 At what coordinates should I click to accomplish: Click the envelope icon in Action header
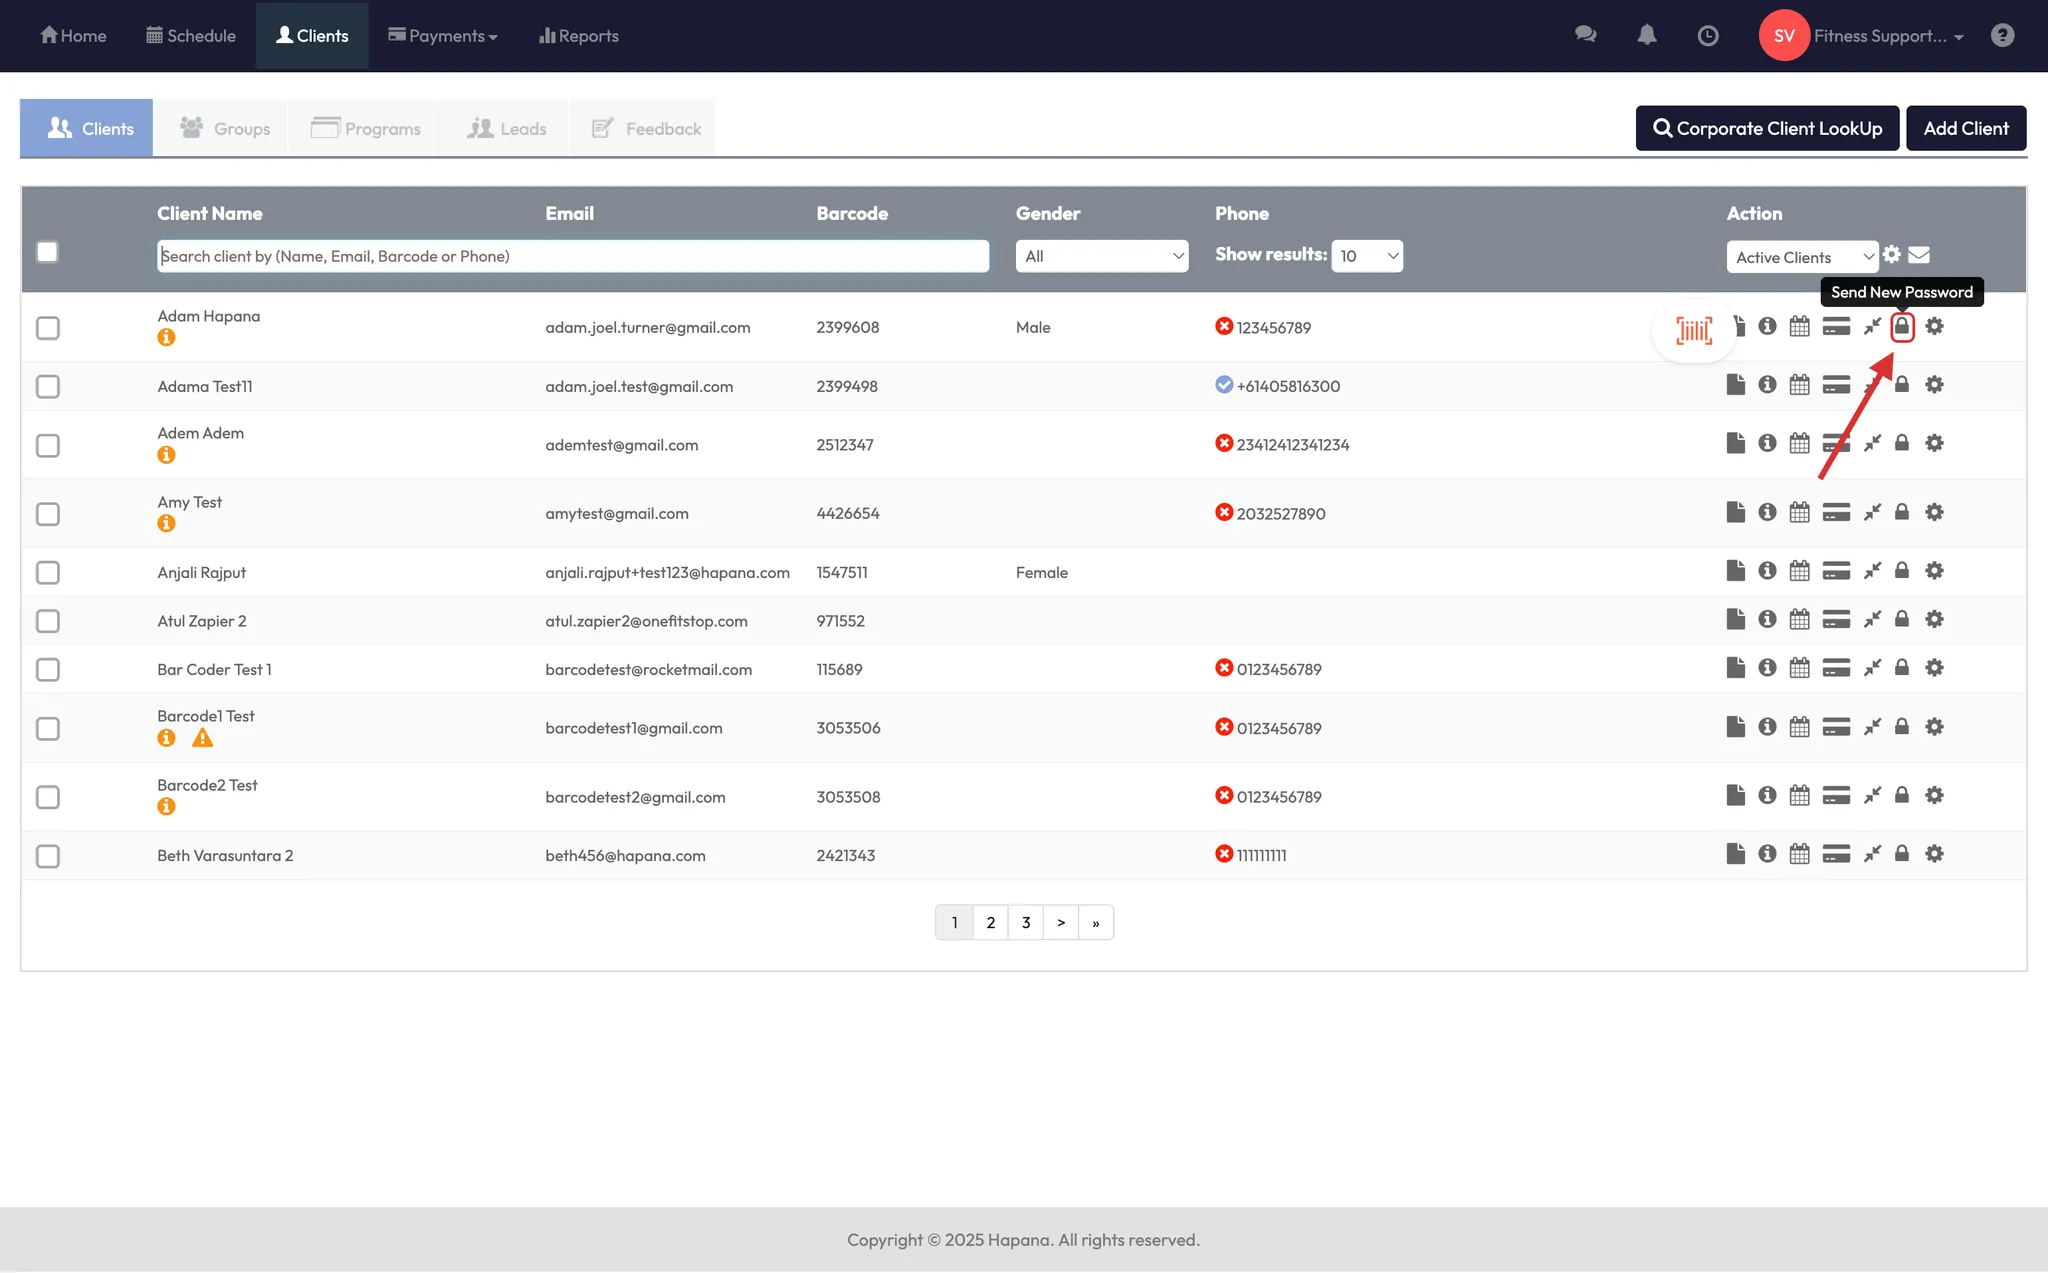pyautogui.click(x=1919, y=255)
